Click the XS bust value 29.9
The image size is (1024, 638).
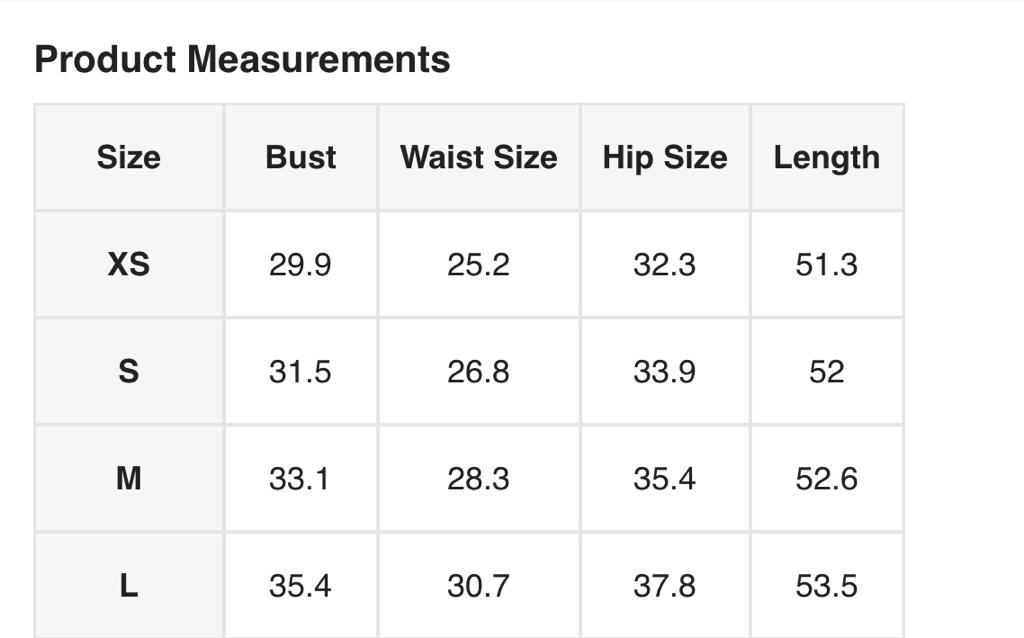[300, 265]
